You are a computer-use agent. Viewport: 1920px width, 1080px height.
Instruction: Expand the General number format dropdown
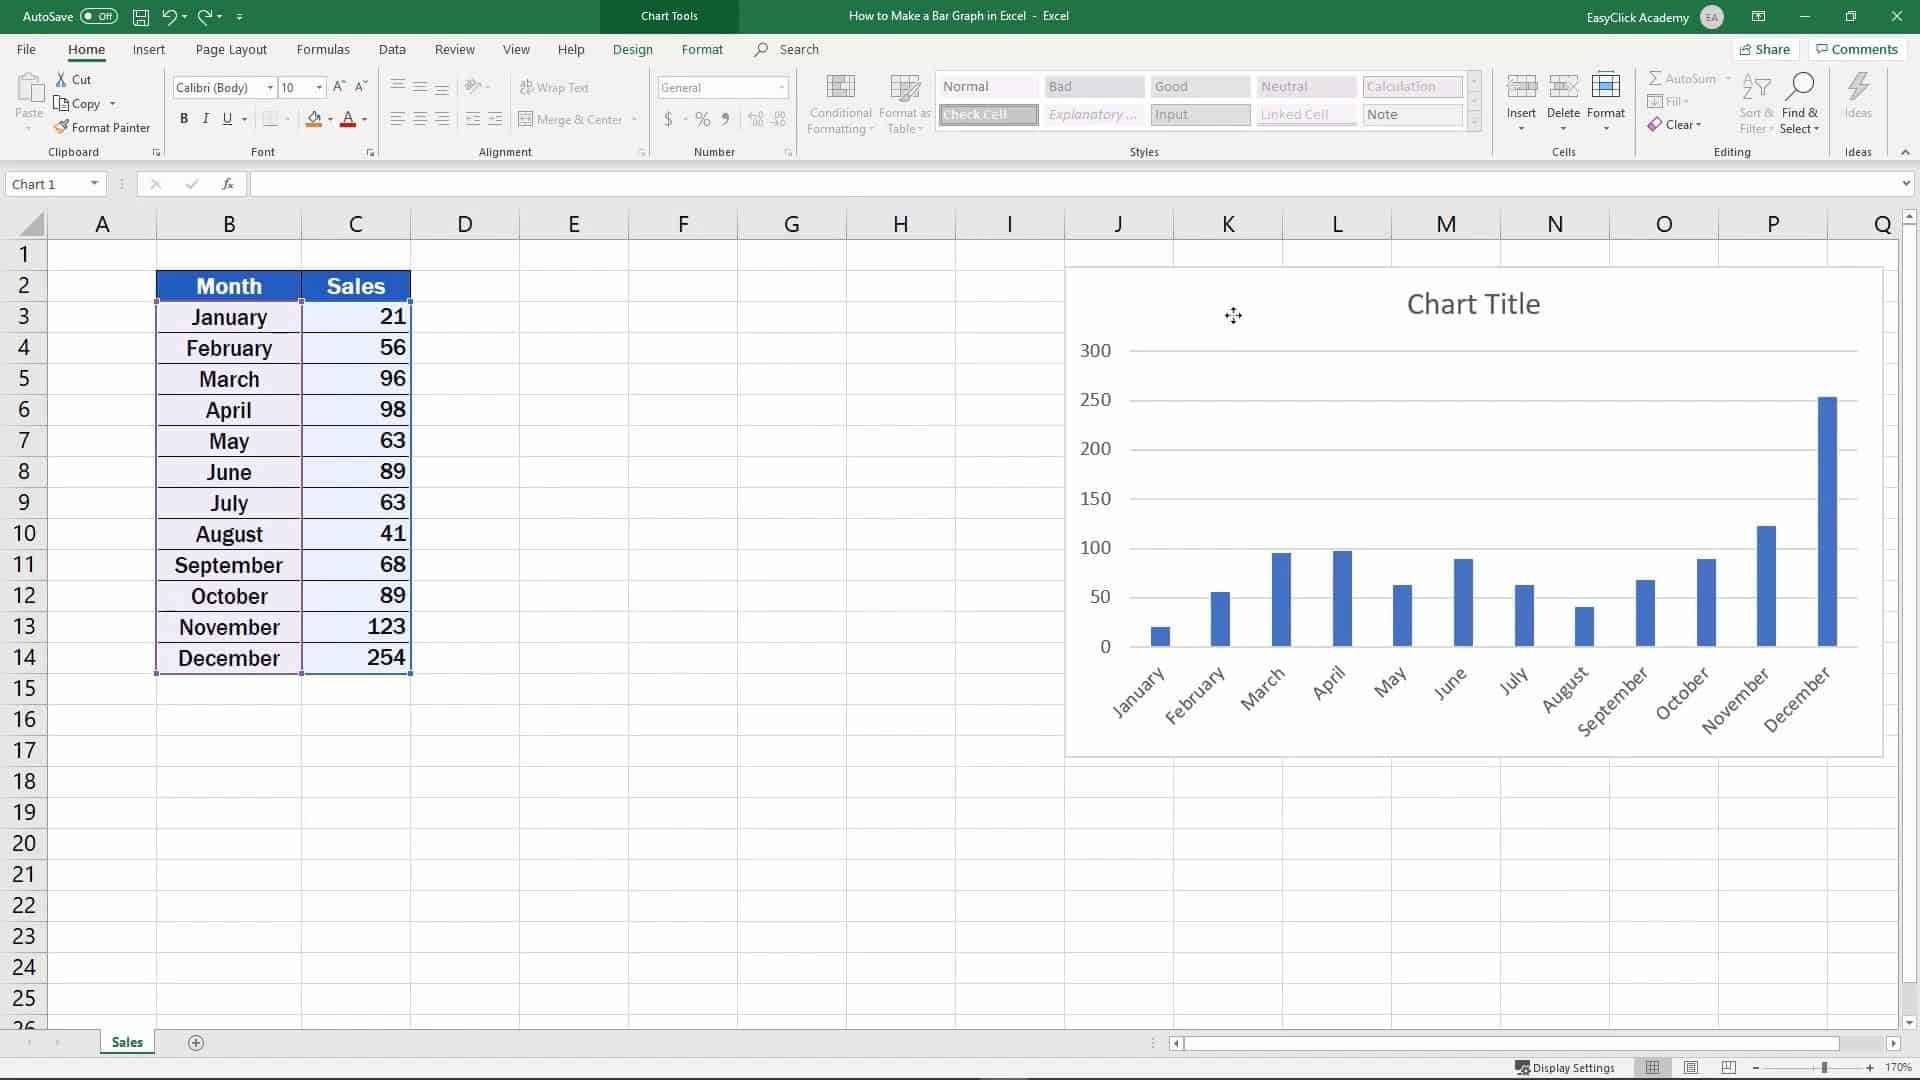781,88
